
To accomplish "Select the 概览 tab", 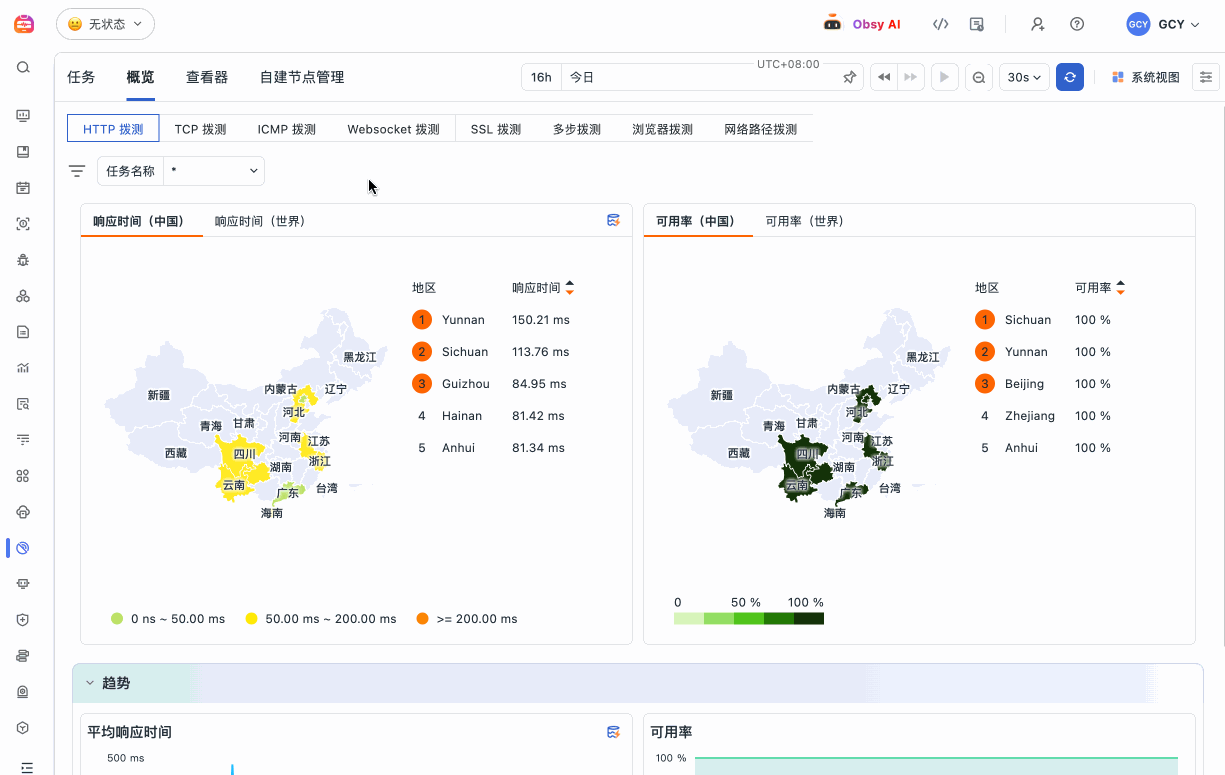I will tap(141, 77).
